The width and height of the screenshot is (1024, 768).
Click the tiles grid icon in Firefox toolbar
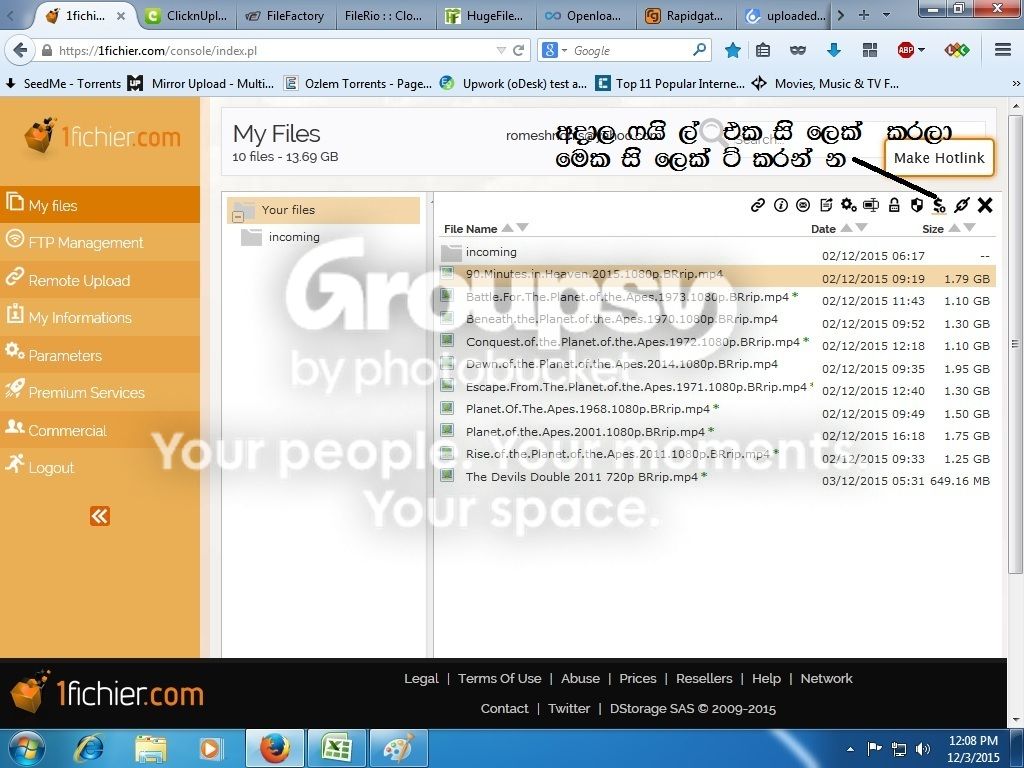(x=869, y=50)
